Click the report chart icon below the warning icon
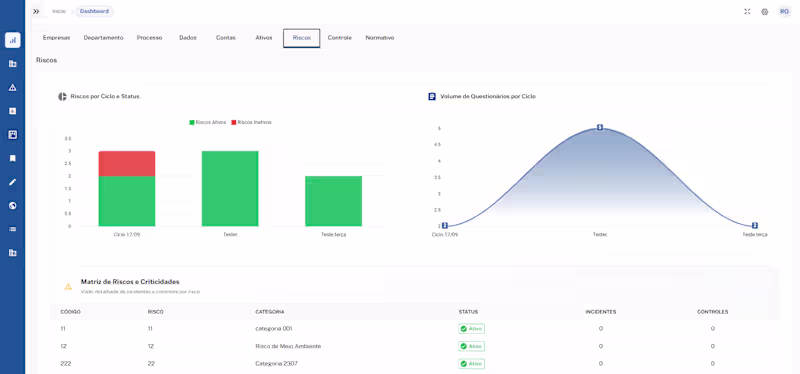This screenshot has width=800, height=374. [x=13, y=111]
